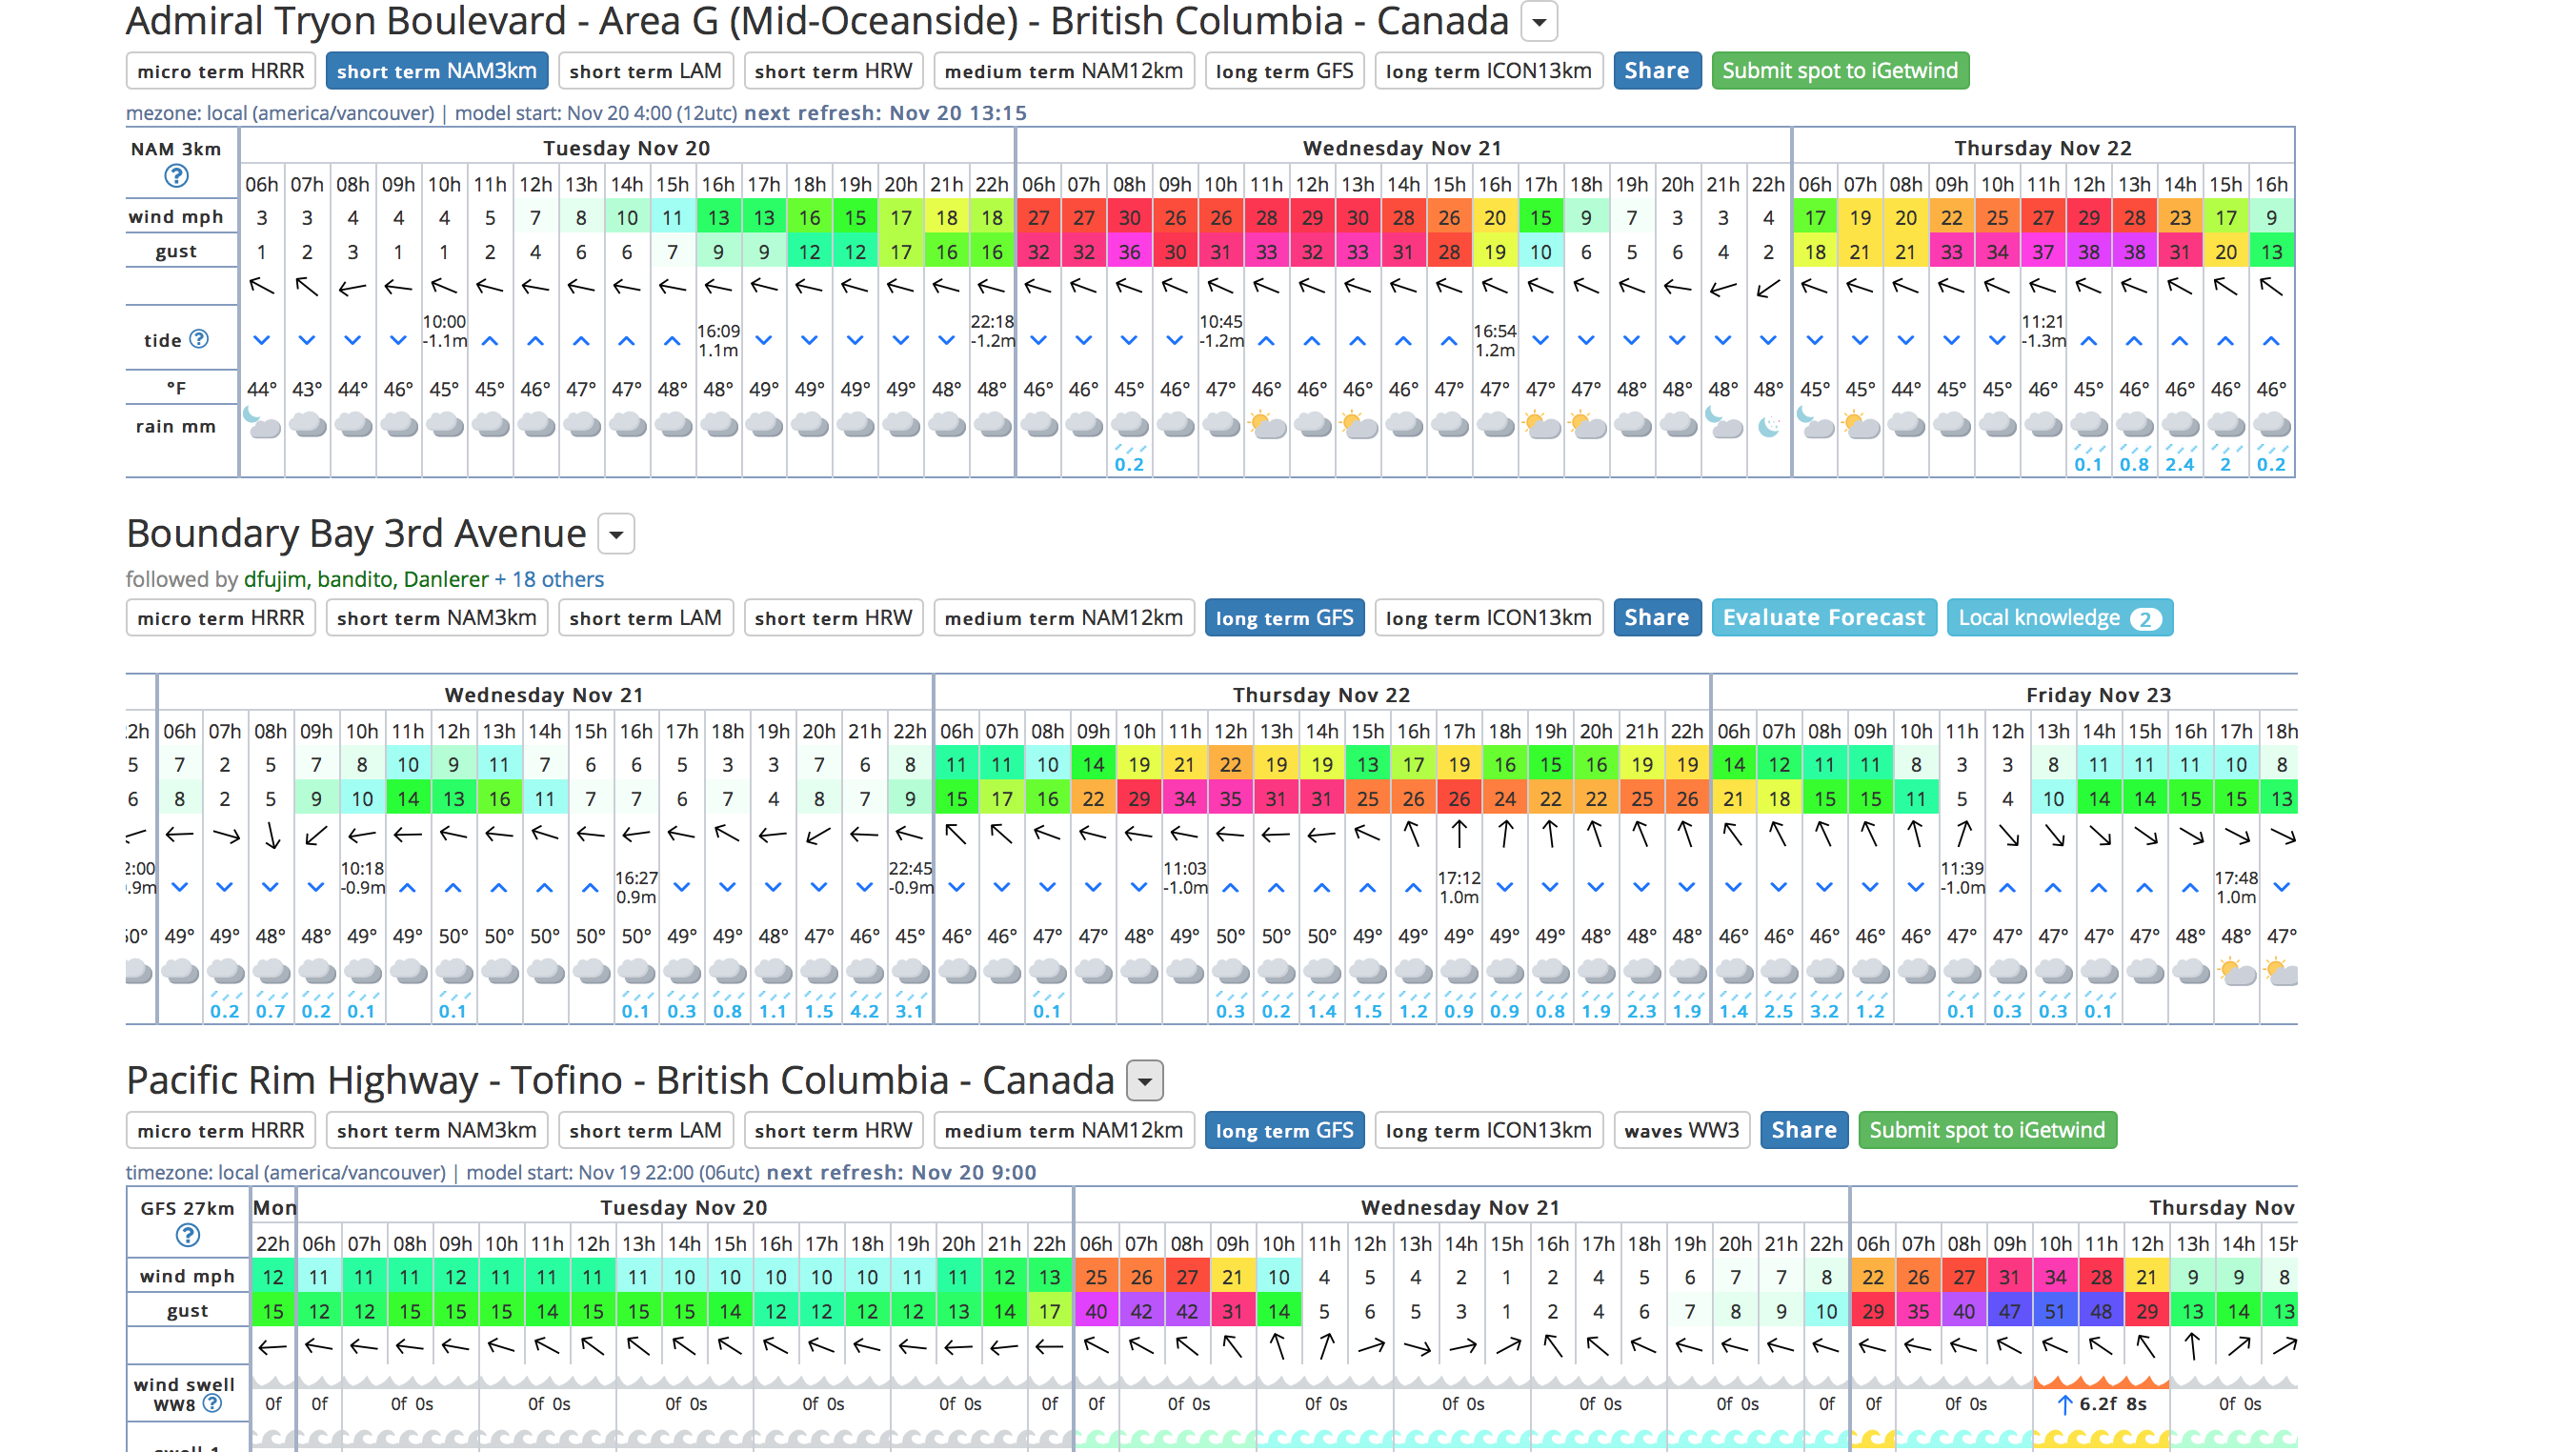Click Boundary Bay low tide 10:18 -0.9m
This screenshot has height=1452, width=2576.
(362, 878)
